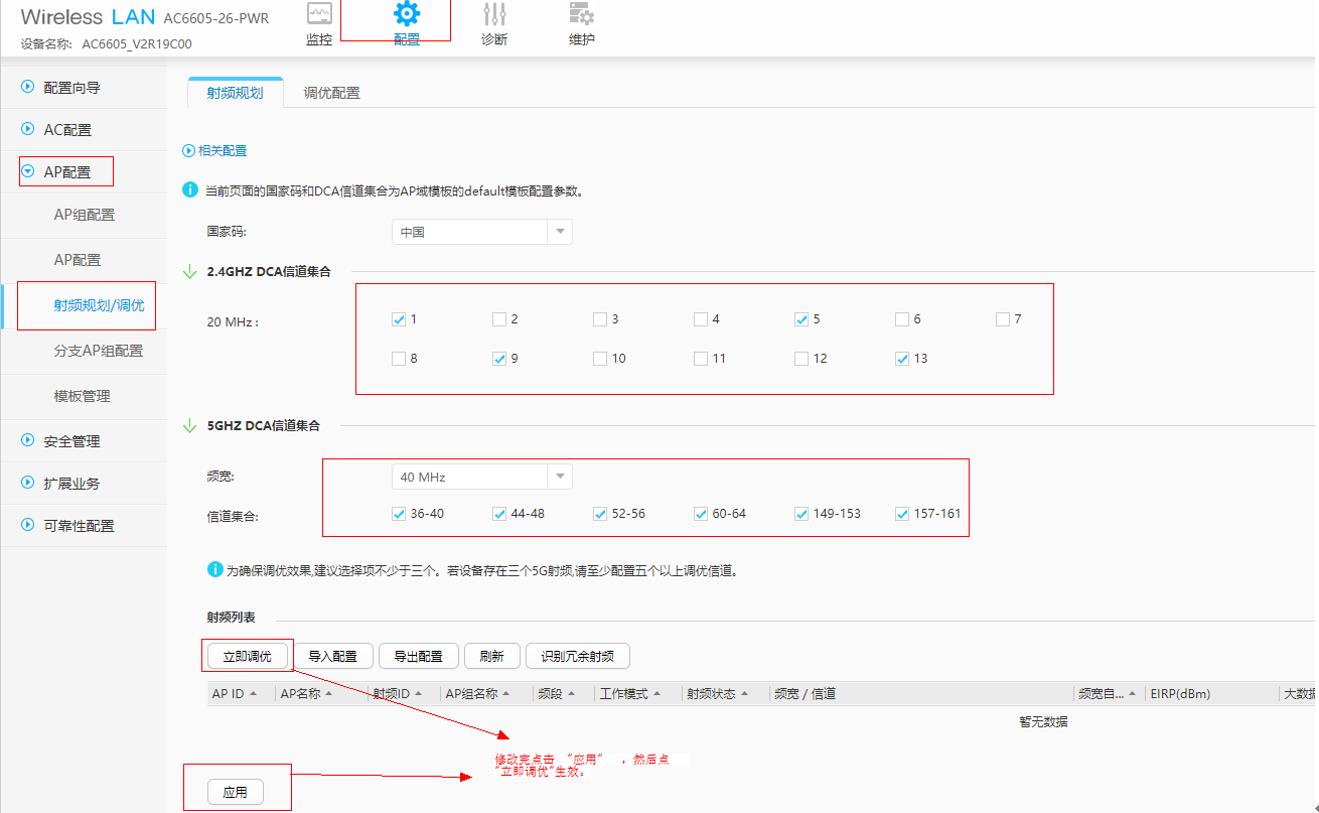Check 2.4GHz channel 7
Image resolution: width=1319 pixels, height=813 pixels.
1003,319
